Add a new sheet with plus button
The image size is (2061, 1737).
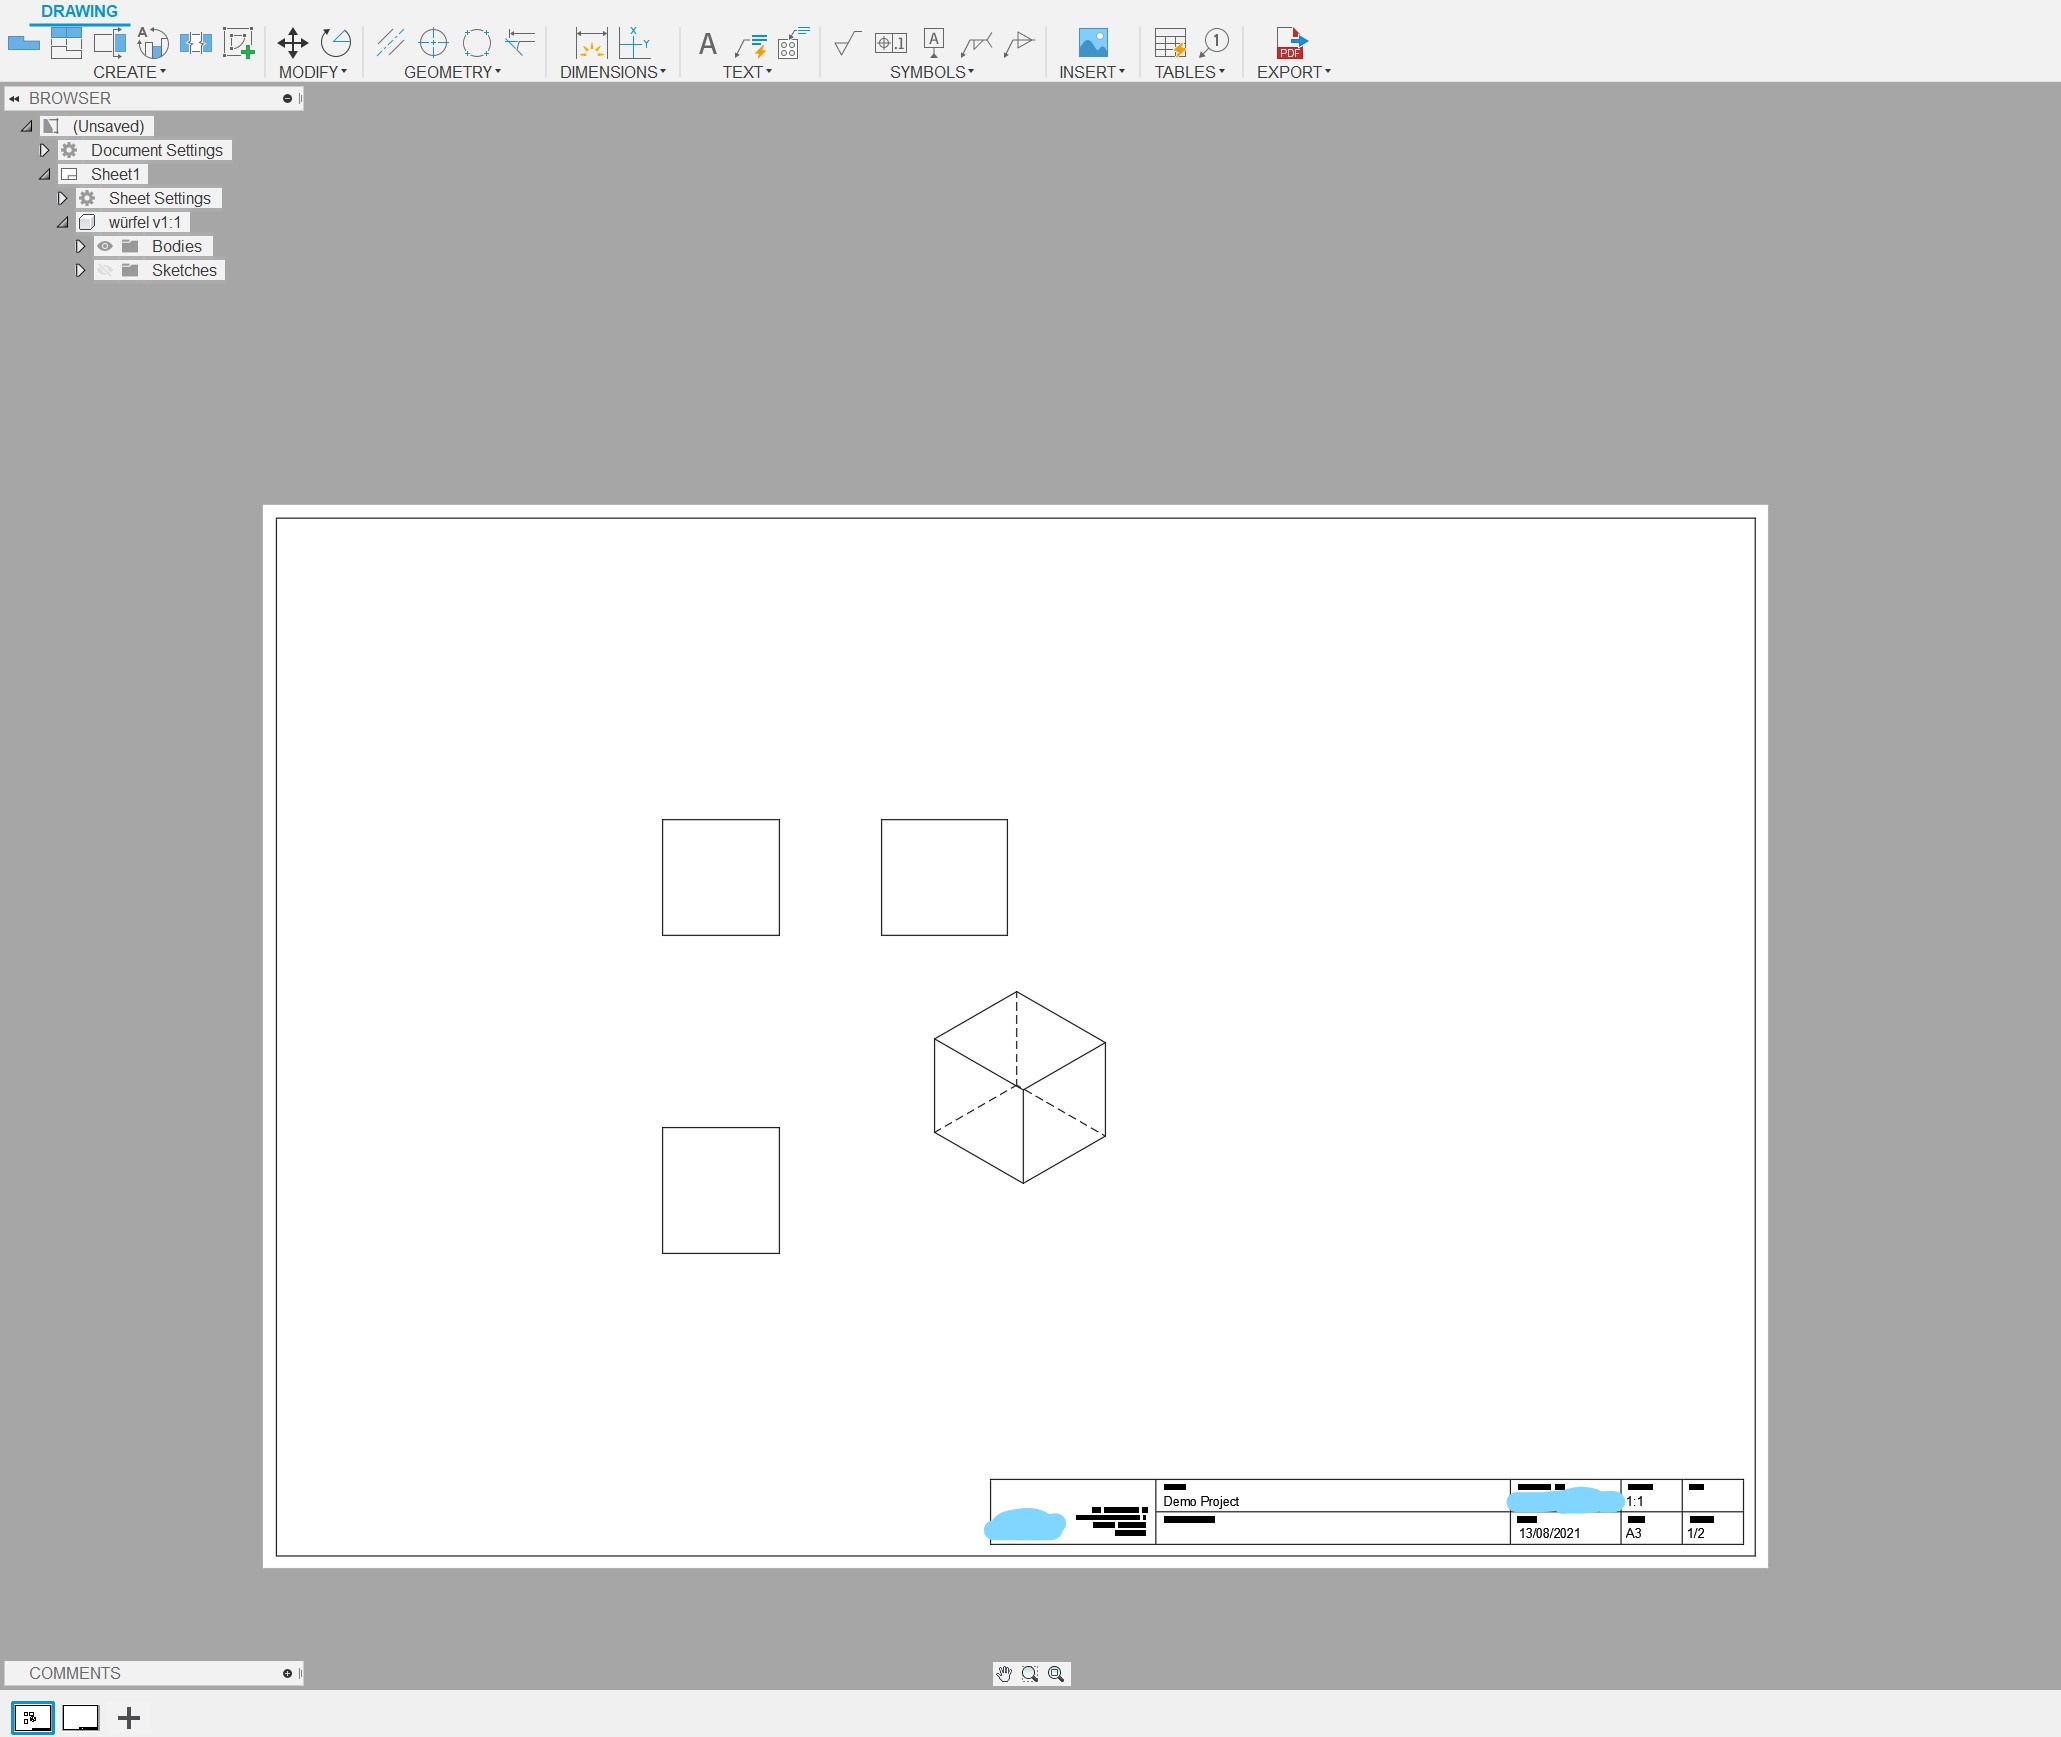[129, 1718]
